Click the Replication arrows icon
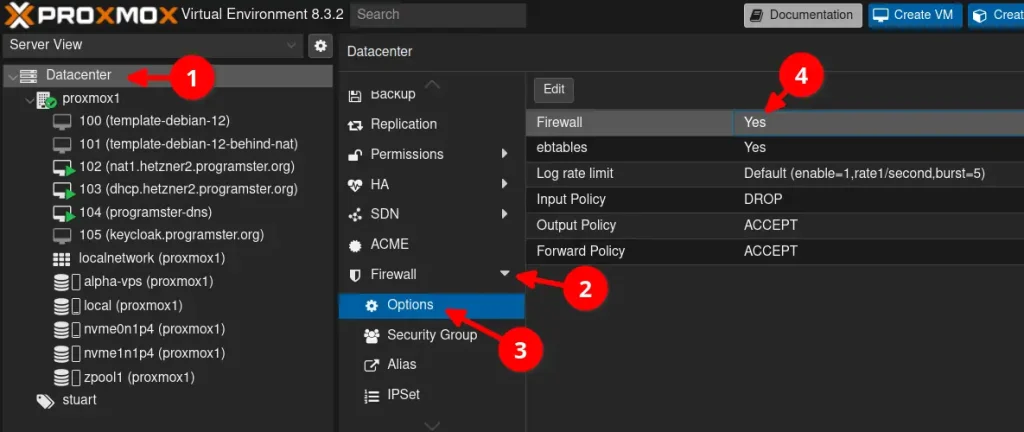This screenshot has width=1024, height=432. [x=355, y=125]
